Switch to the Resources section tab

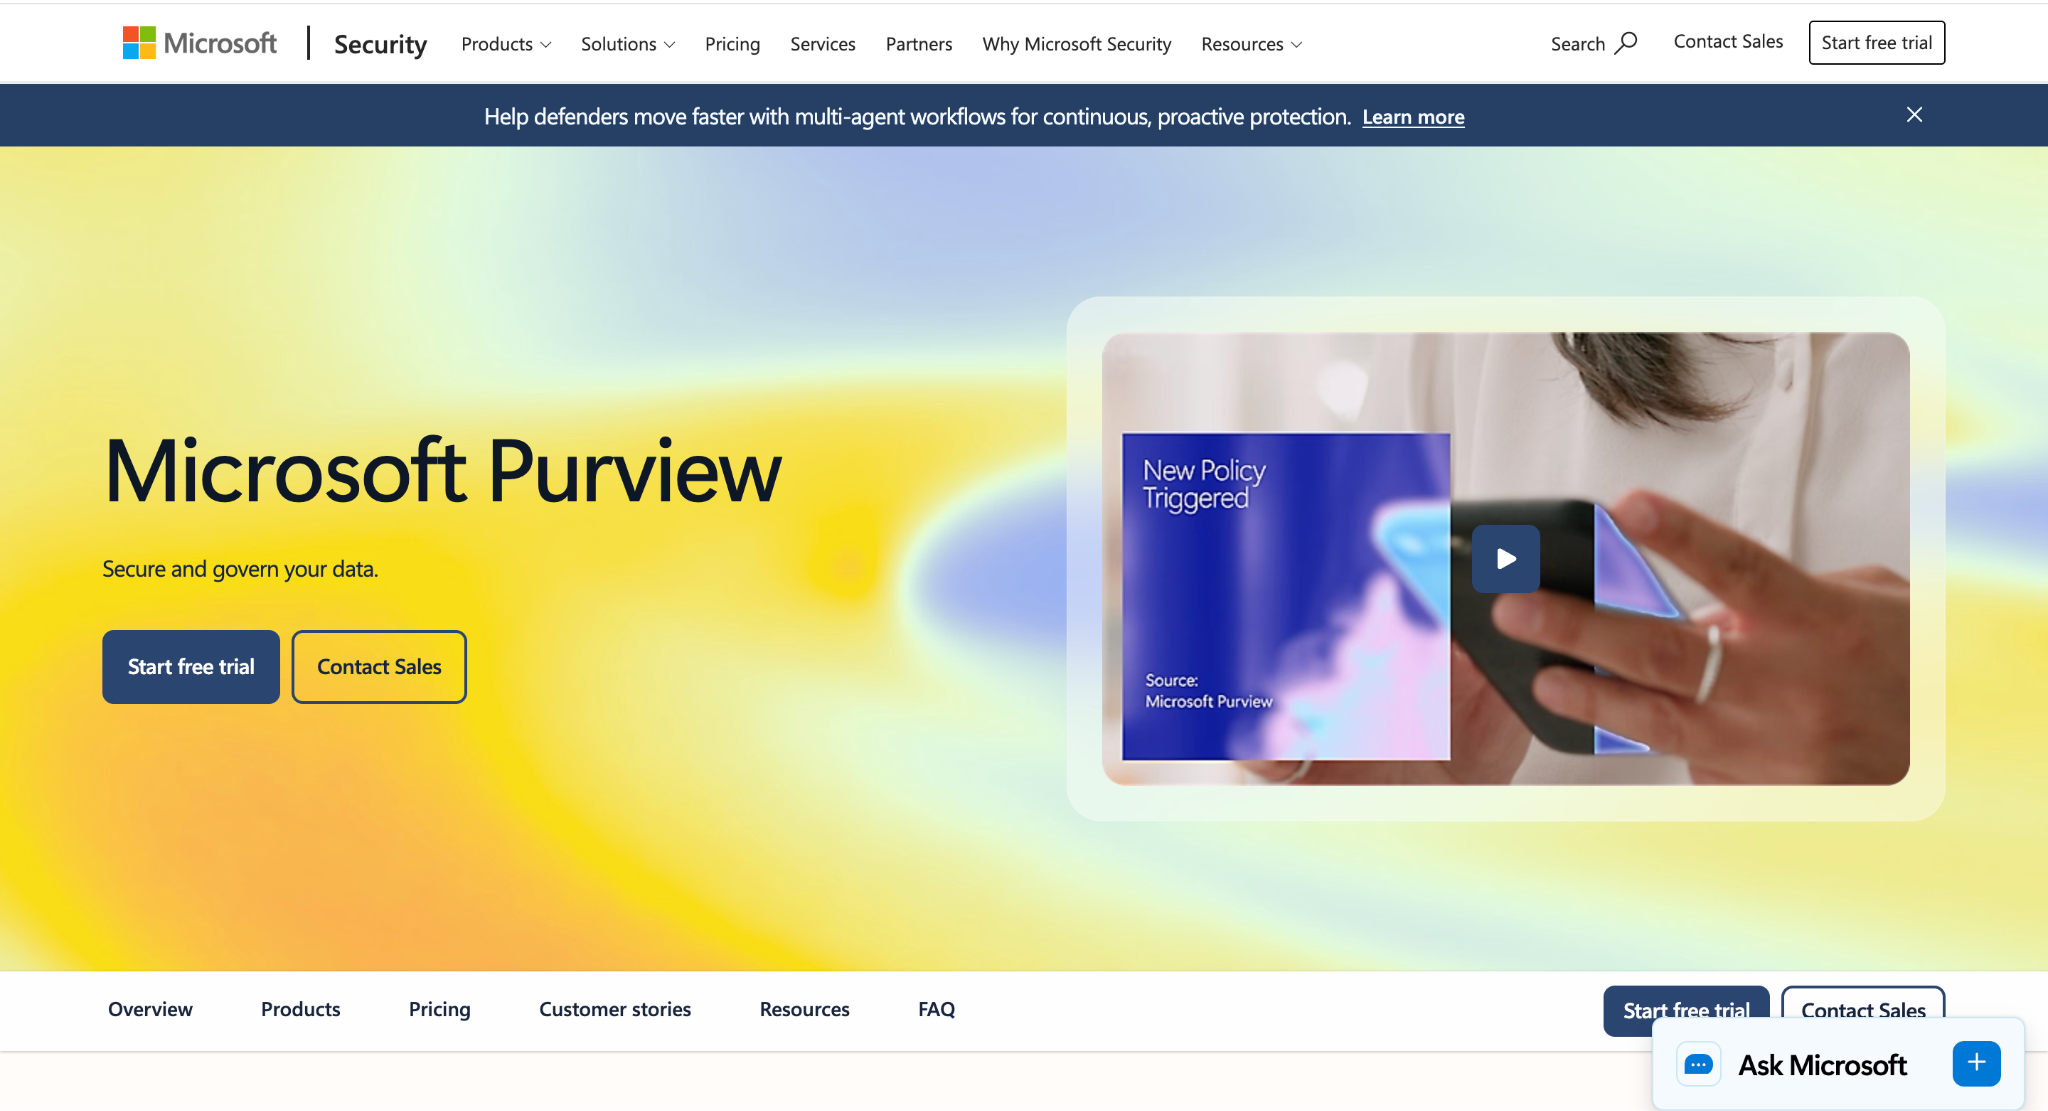(804, 1010)
